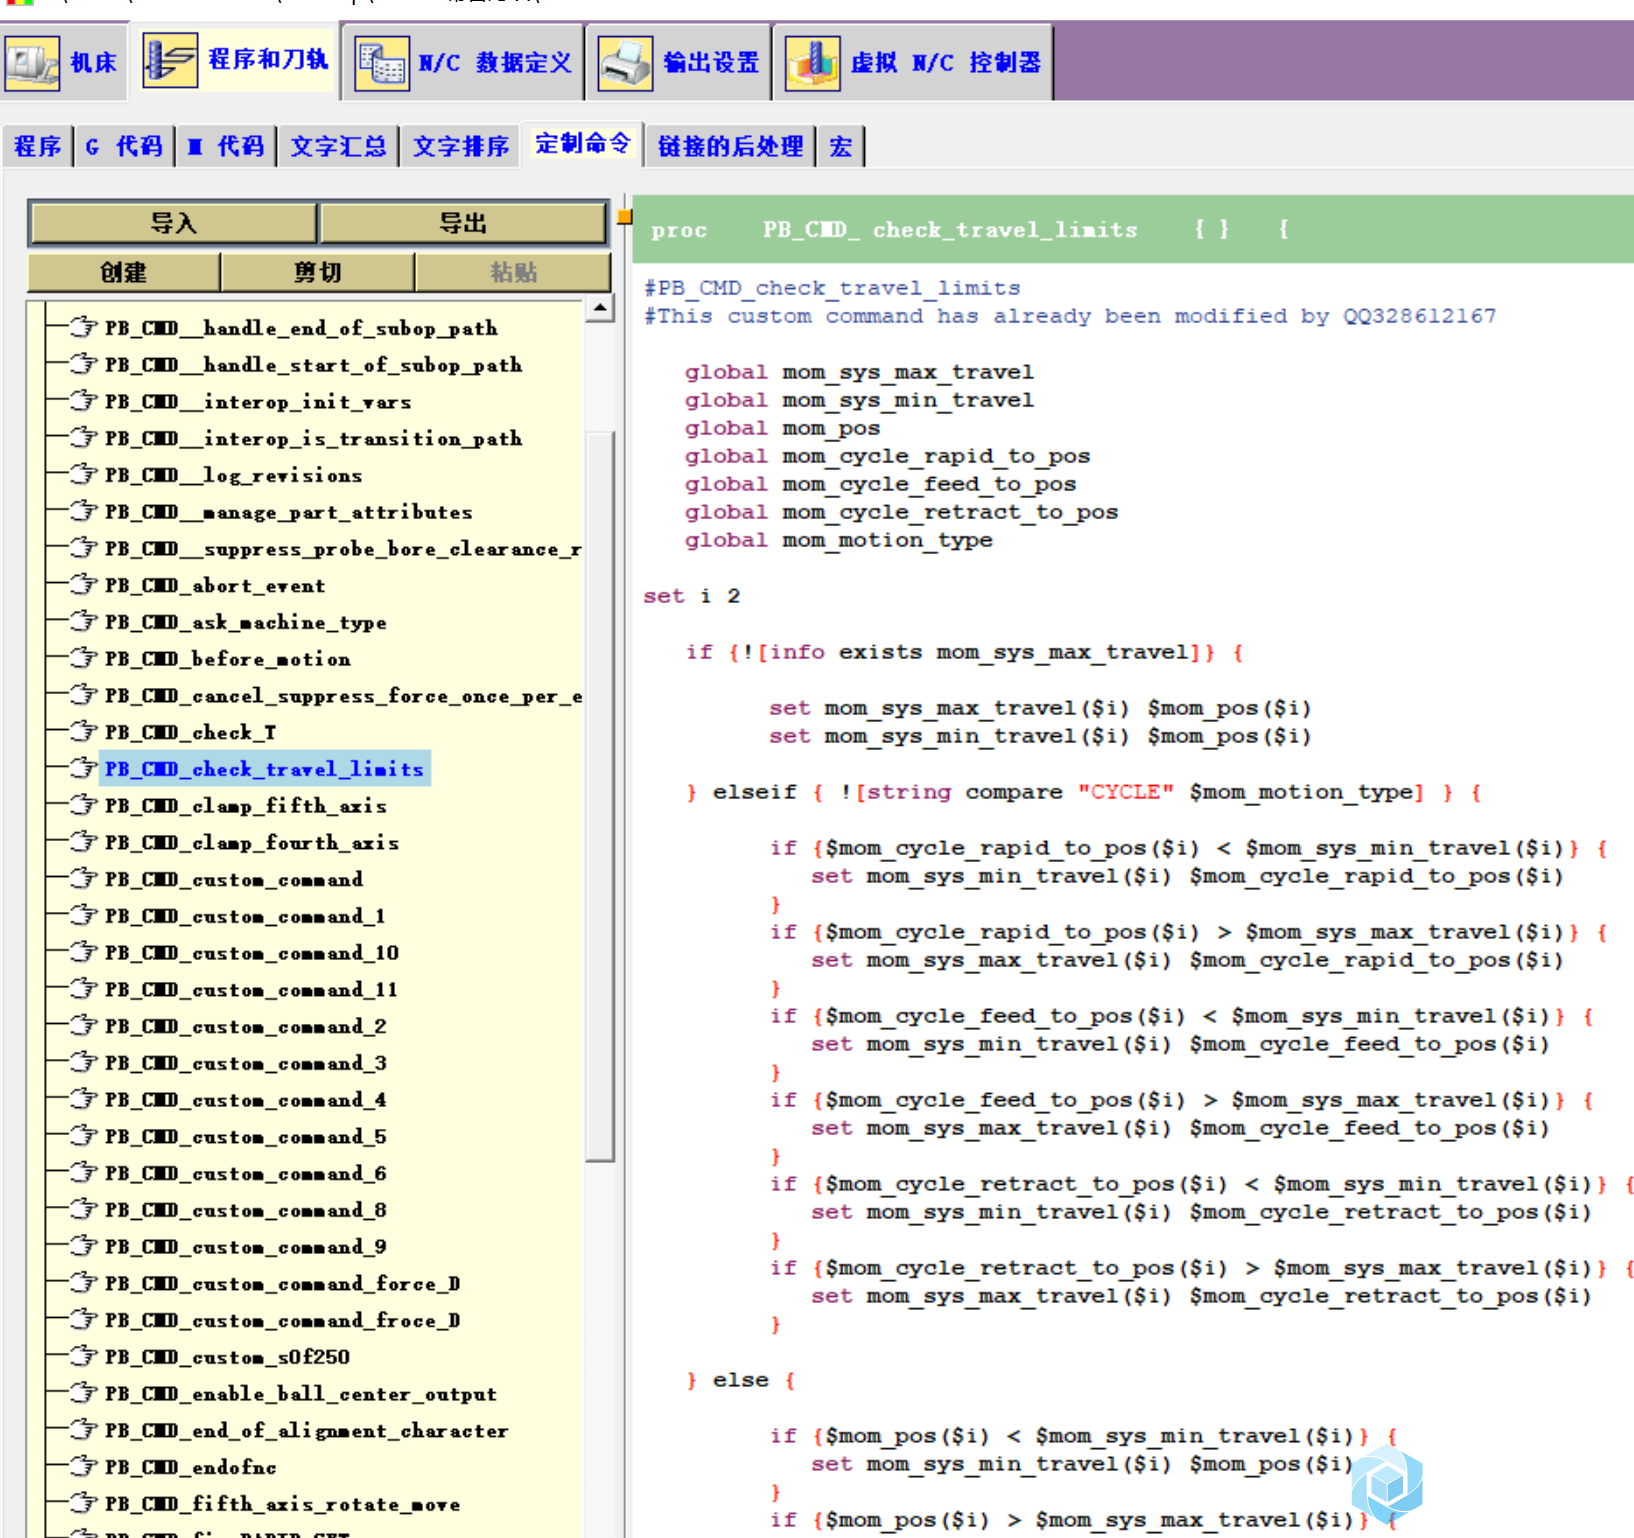Screen dimensions: 1634x1538
Task: Select the 文字汇总 sub-tab
Action: pos(338,147)
